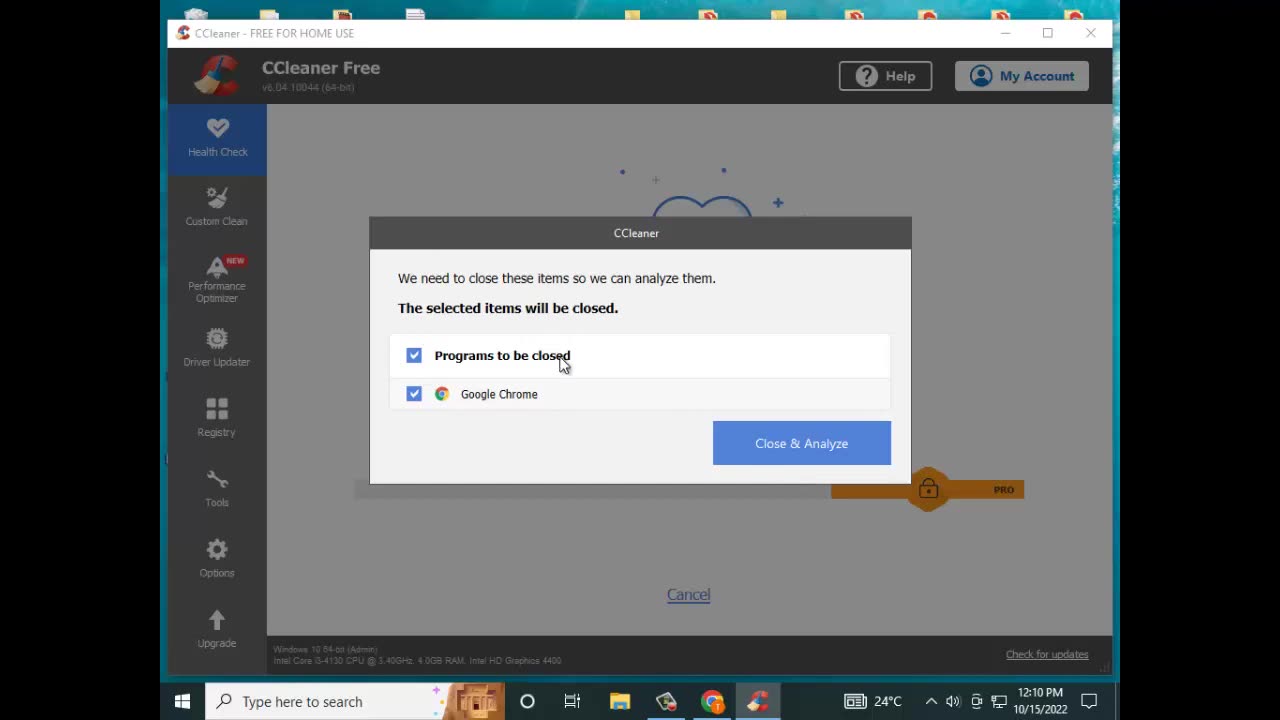Open the Windows Start menu
The height and width of the screenshot is (720, 1280).
coord(182,701)
